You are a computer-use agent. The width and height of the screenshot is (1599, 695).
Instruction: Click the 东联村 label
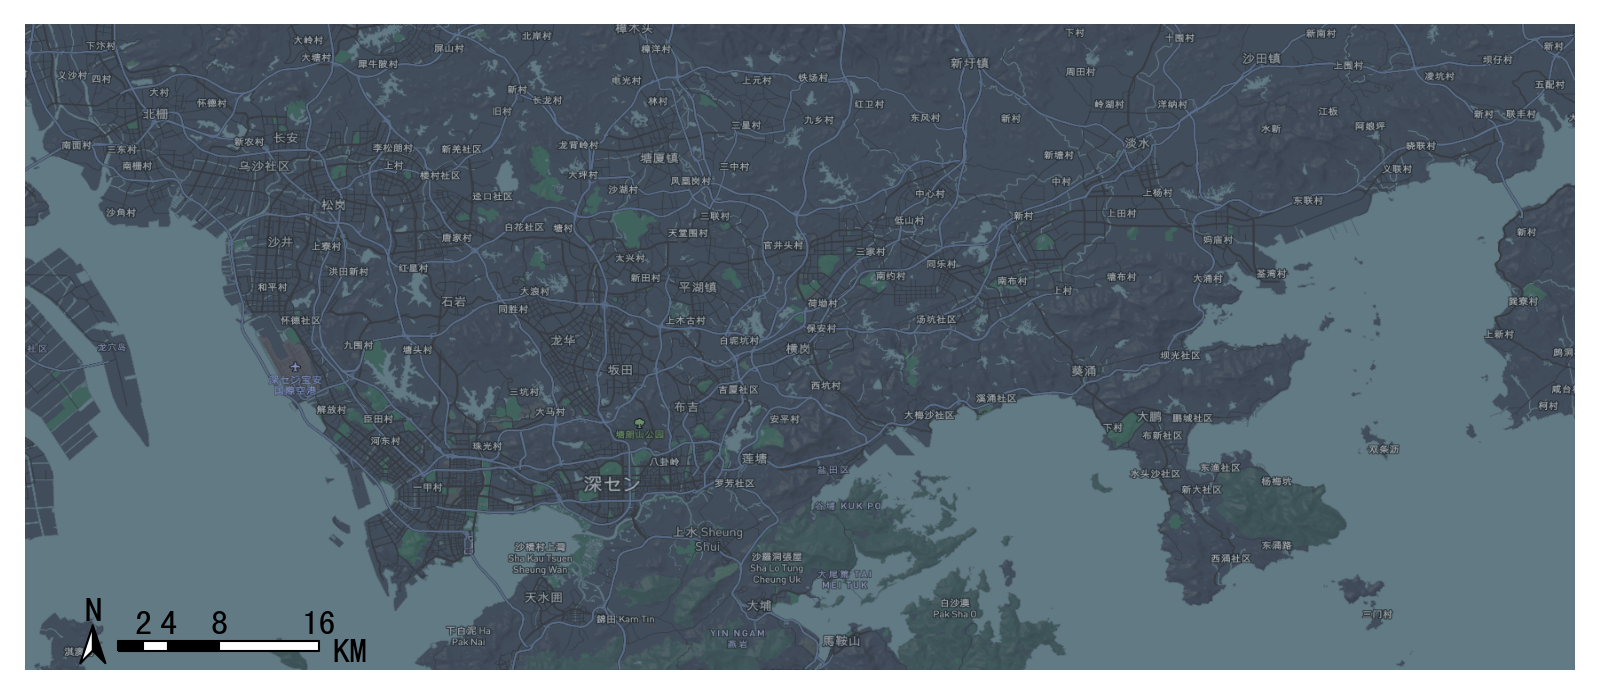coord(1307,200)
